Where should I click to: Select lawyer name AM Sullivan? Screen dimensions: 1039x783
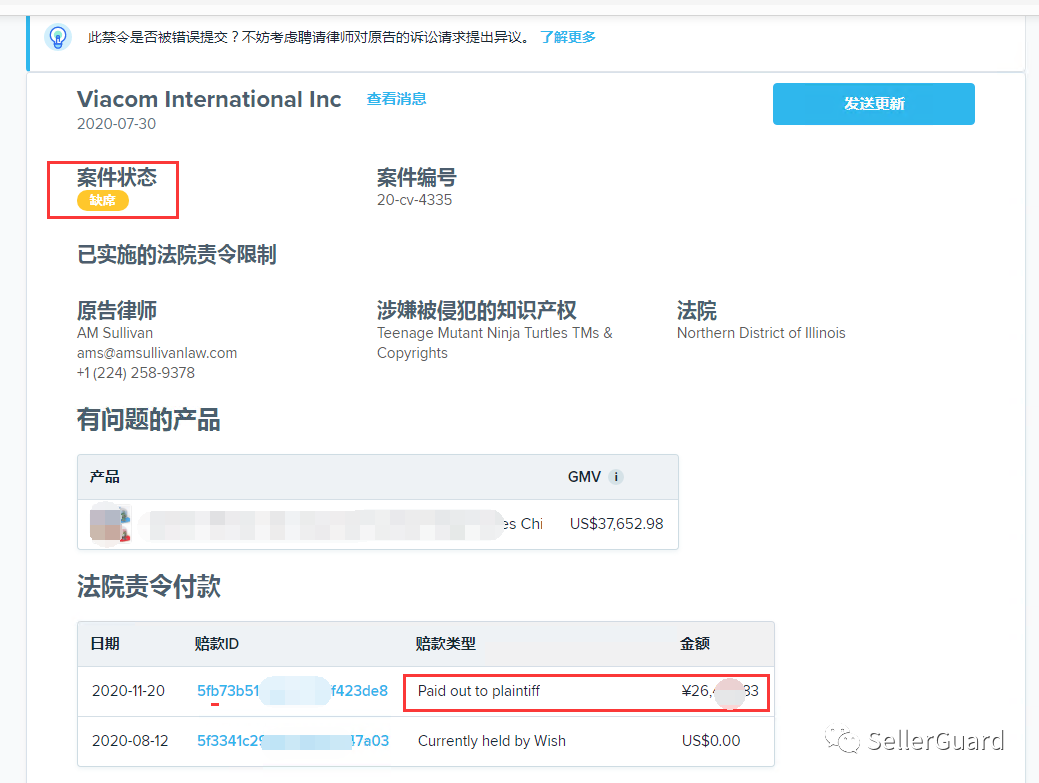coord(115,333)
